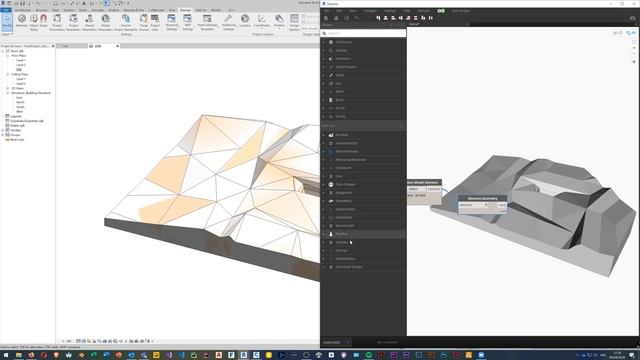Click the Dynamo library search field
This screenshot has height=360, width=640.
[x=363, y=33]
